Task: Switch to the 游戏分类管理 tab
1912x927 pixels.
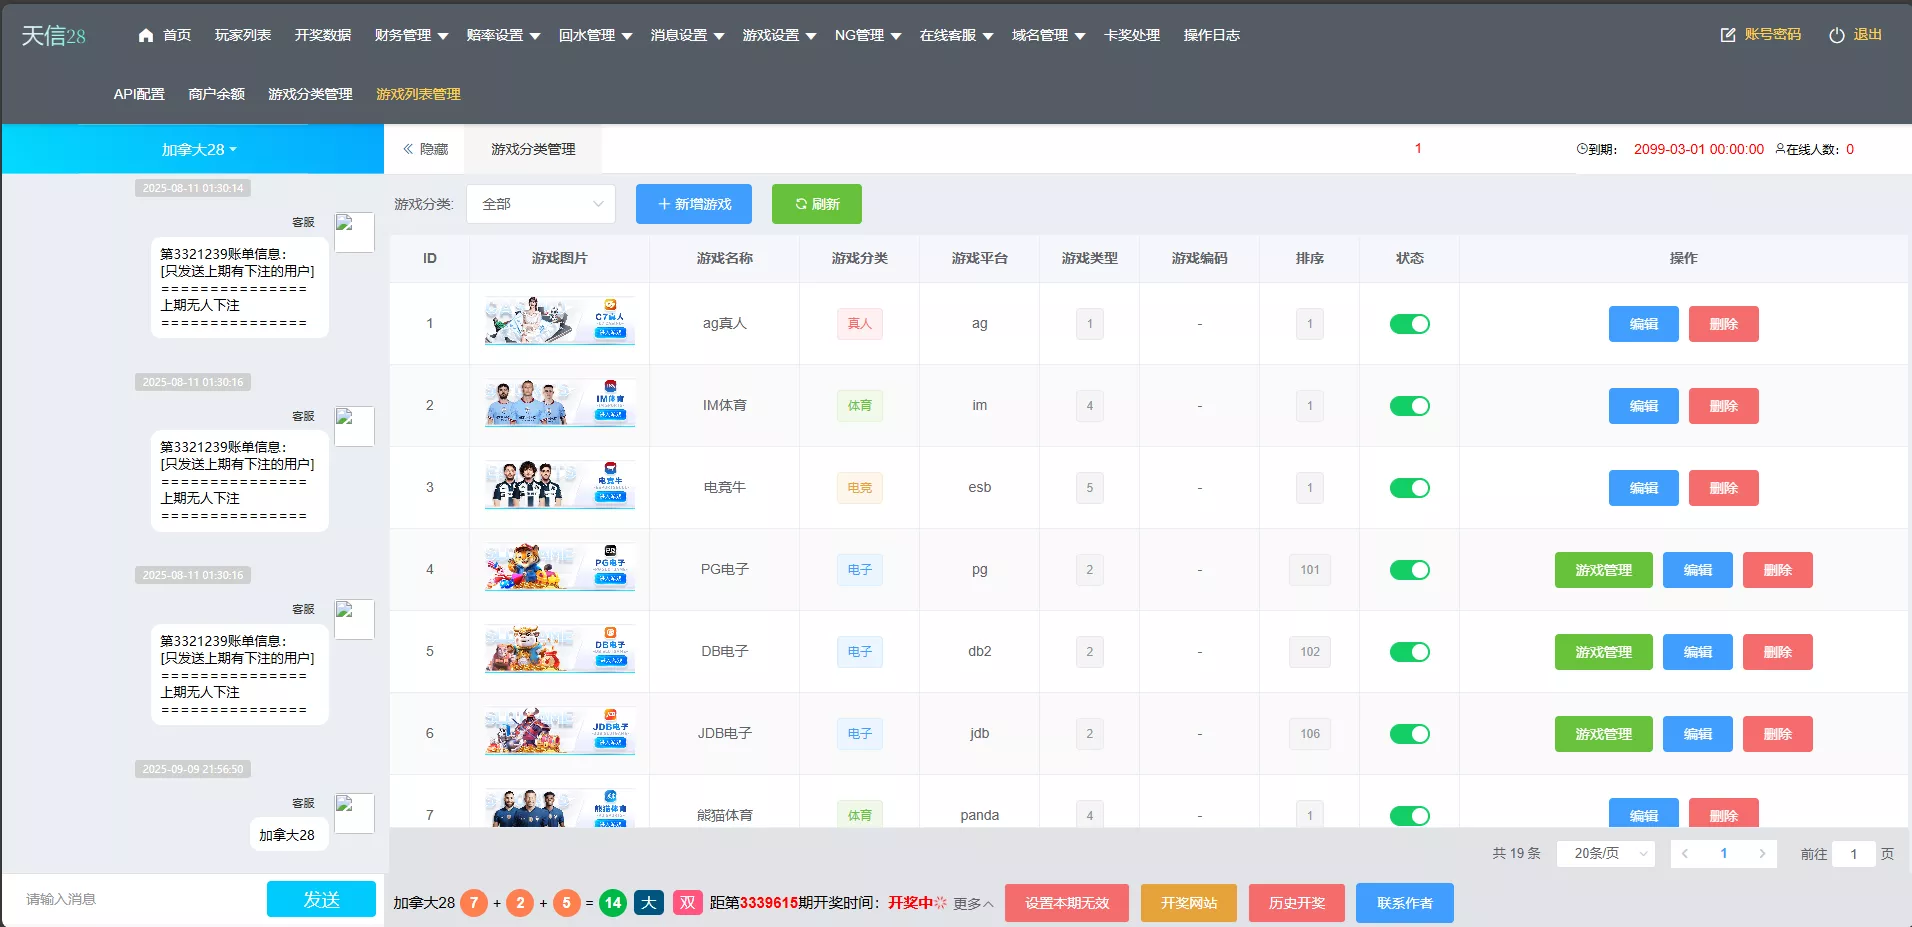Action: point(533,149)
